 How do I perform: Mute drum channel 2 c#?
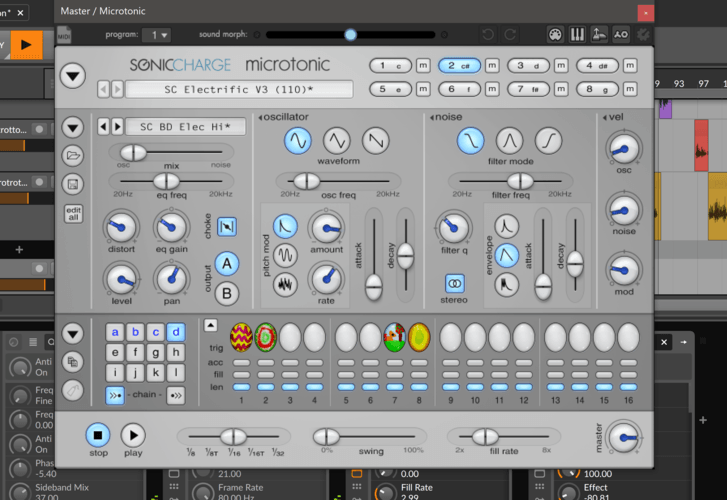(492, 66)
